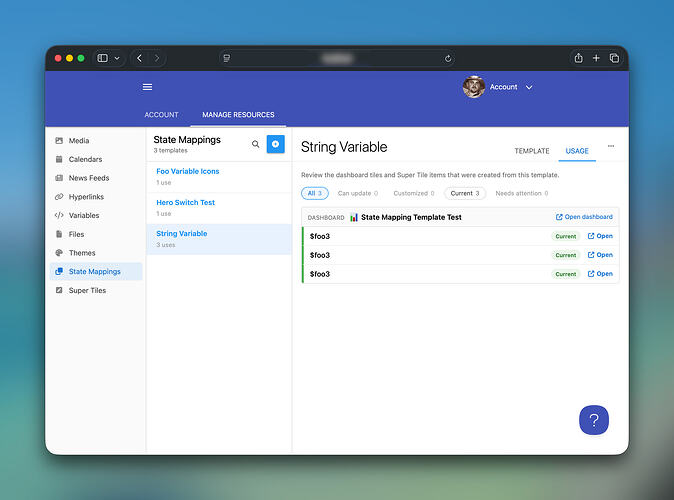Go forward in the browser
674x500 pixels.
click(x=157, y=58)
